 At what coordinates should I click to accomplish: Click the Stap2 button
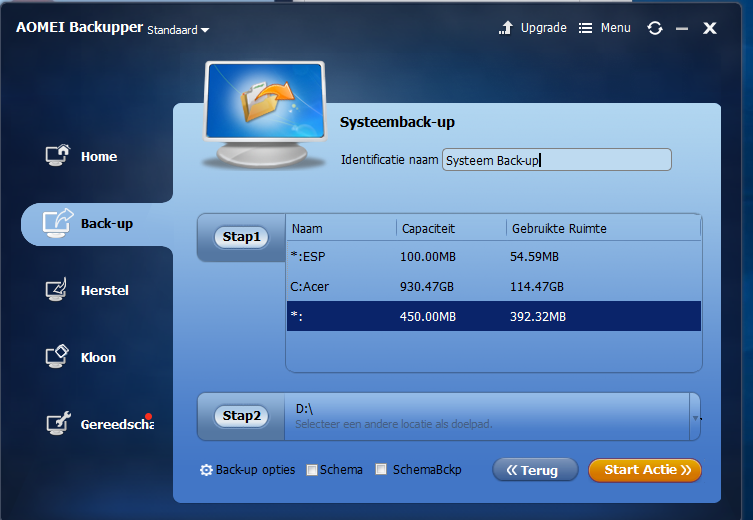click(x=241, y=416)
